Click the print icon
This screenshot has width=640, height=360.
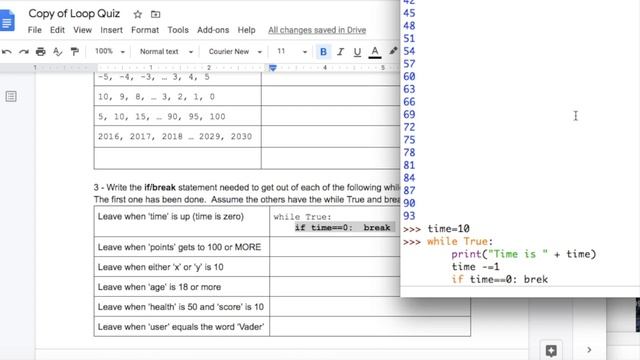(40, 52)
